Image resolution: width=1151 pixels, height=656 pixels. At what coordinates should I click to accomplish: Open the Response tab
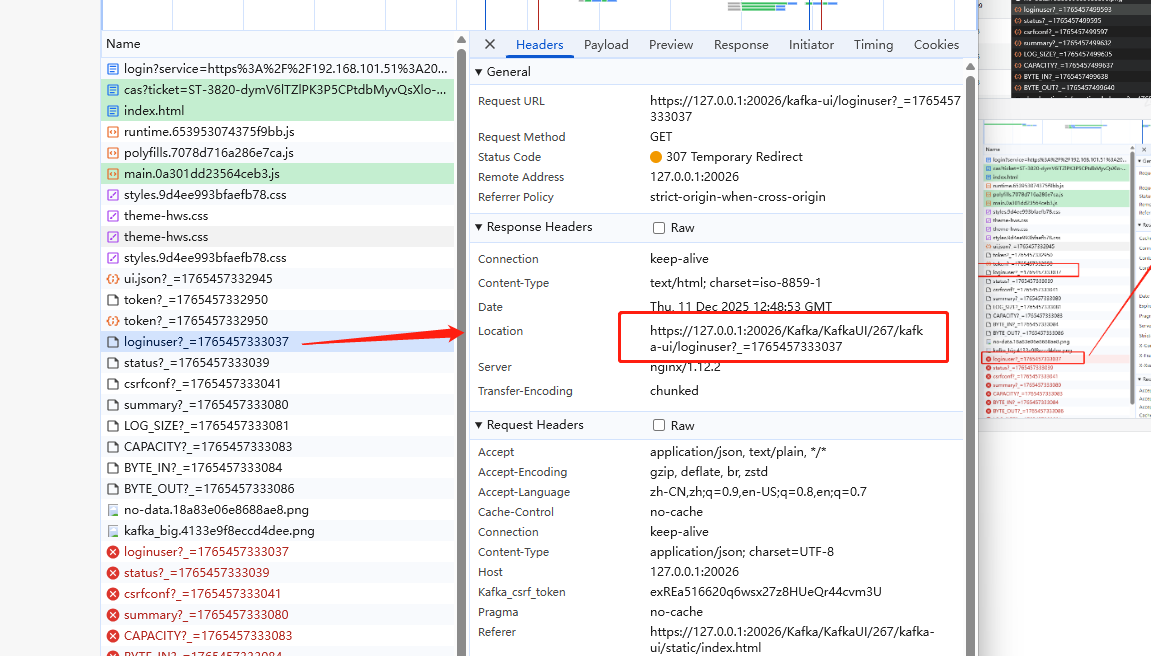(x=741, y=45)
